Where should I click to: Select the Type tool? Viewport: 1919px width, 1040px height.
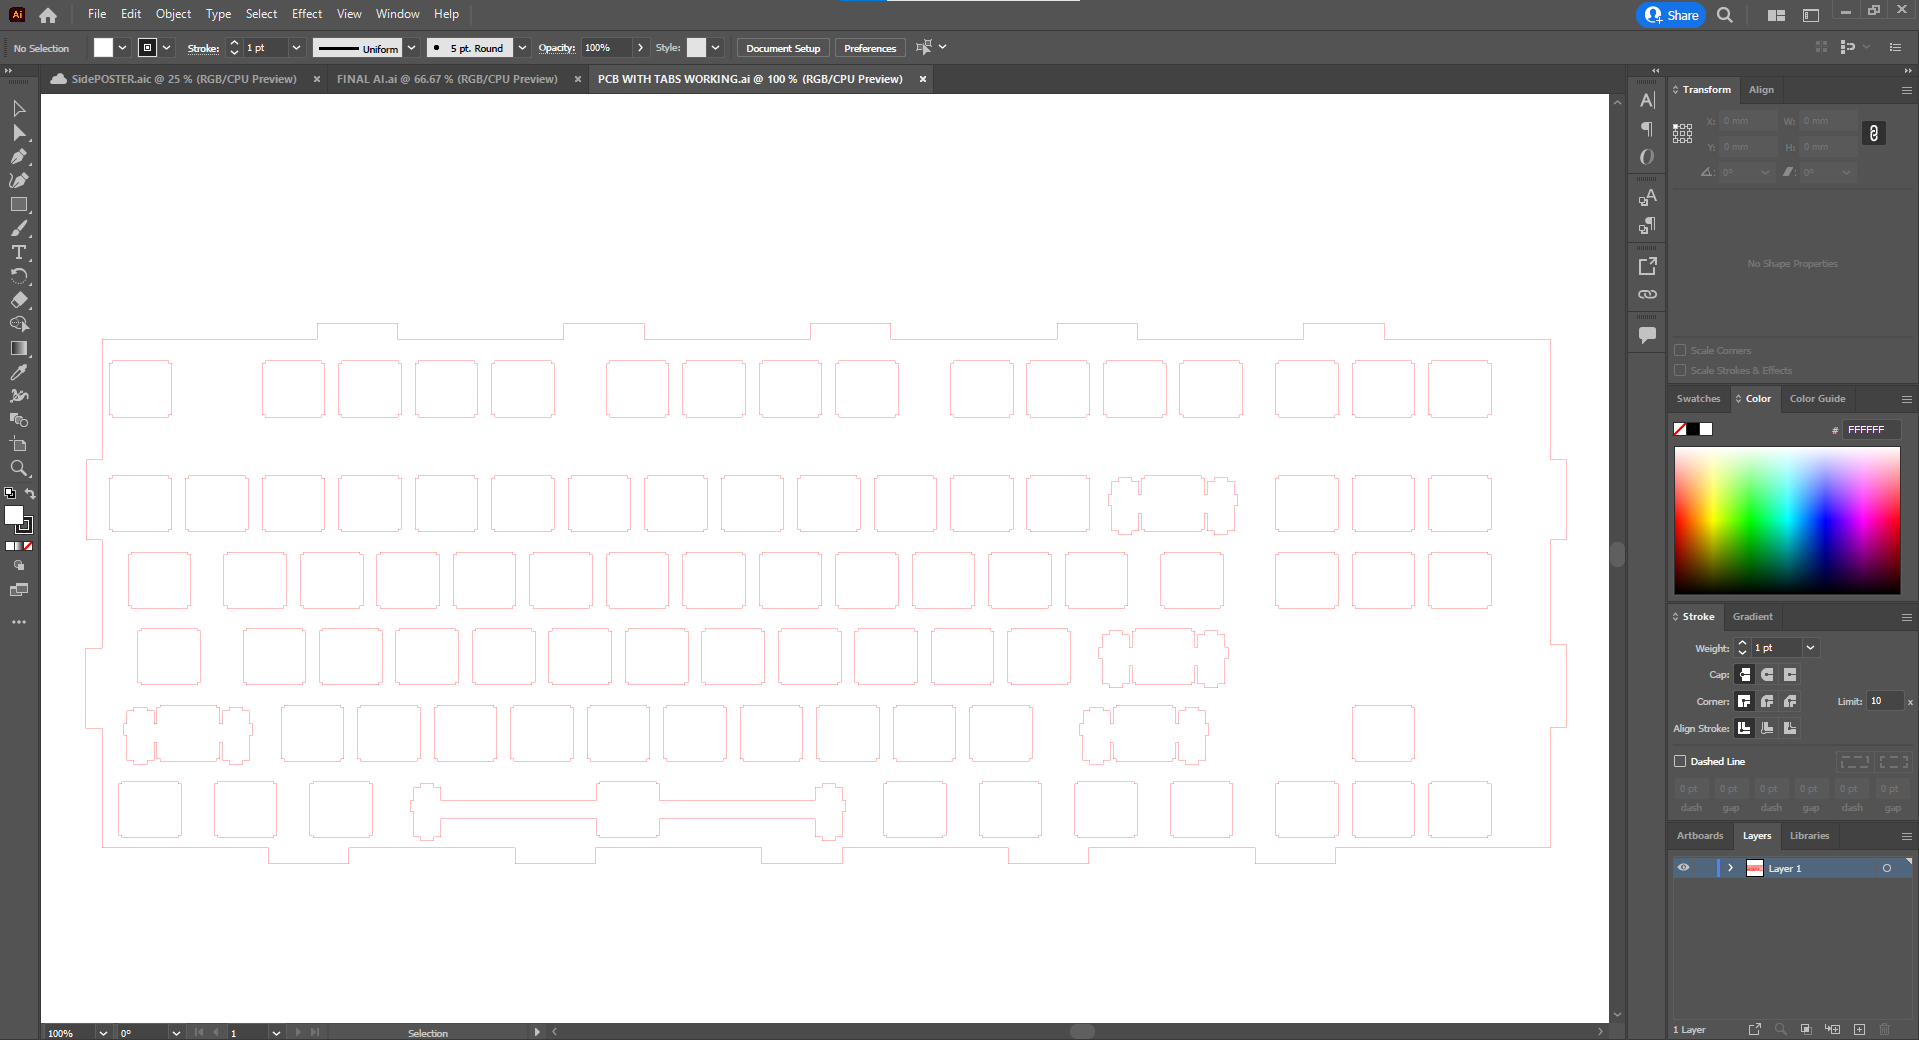[19, 253]
